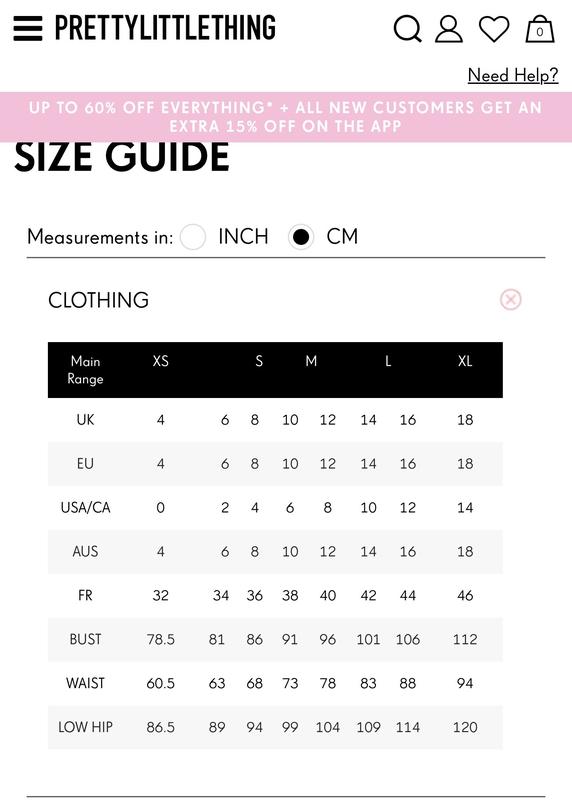Click the LOW HIP row label
The width and height of the screenshot is (572, 800).
click(x=85, y=727)
